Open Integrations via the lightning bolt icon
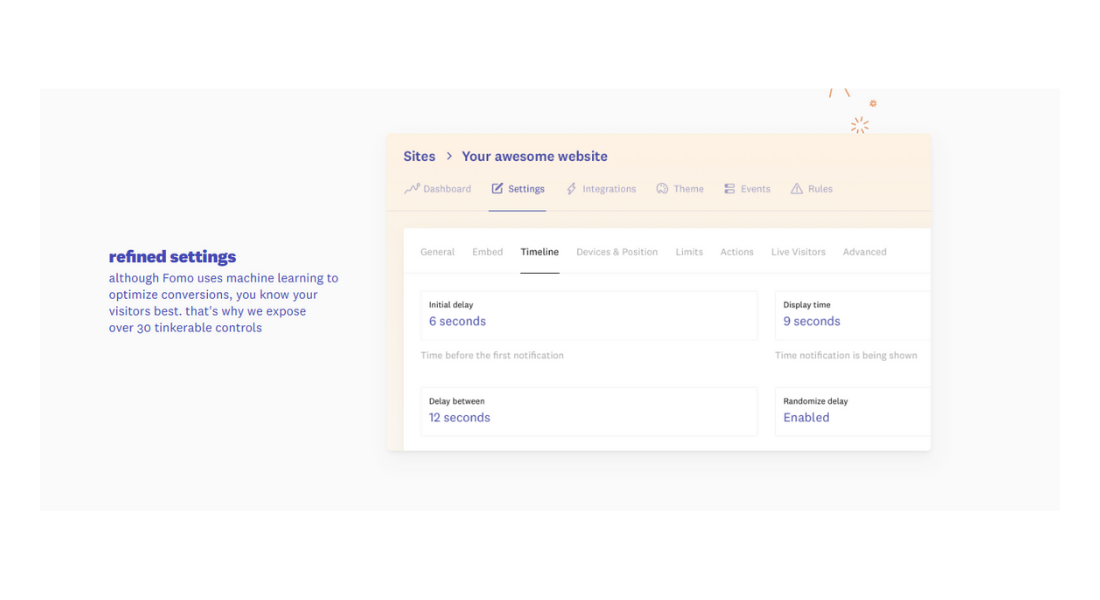1100x600 pixels. point(571,188)
